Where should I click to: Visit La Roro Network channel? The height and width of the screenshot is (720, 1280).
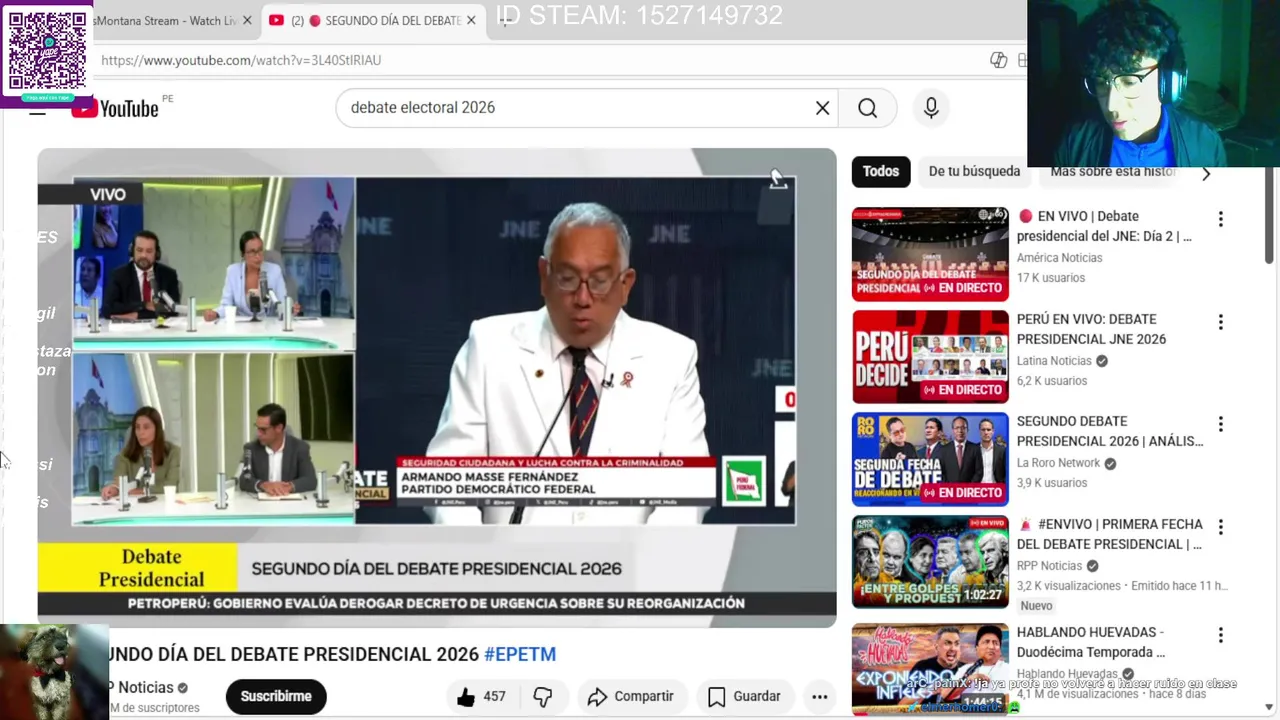click(x=1059, y=463)
